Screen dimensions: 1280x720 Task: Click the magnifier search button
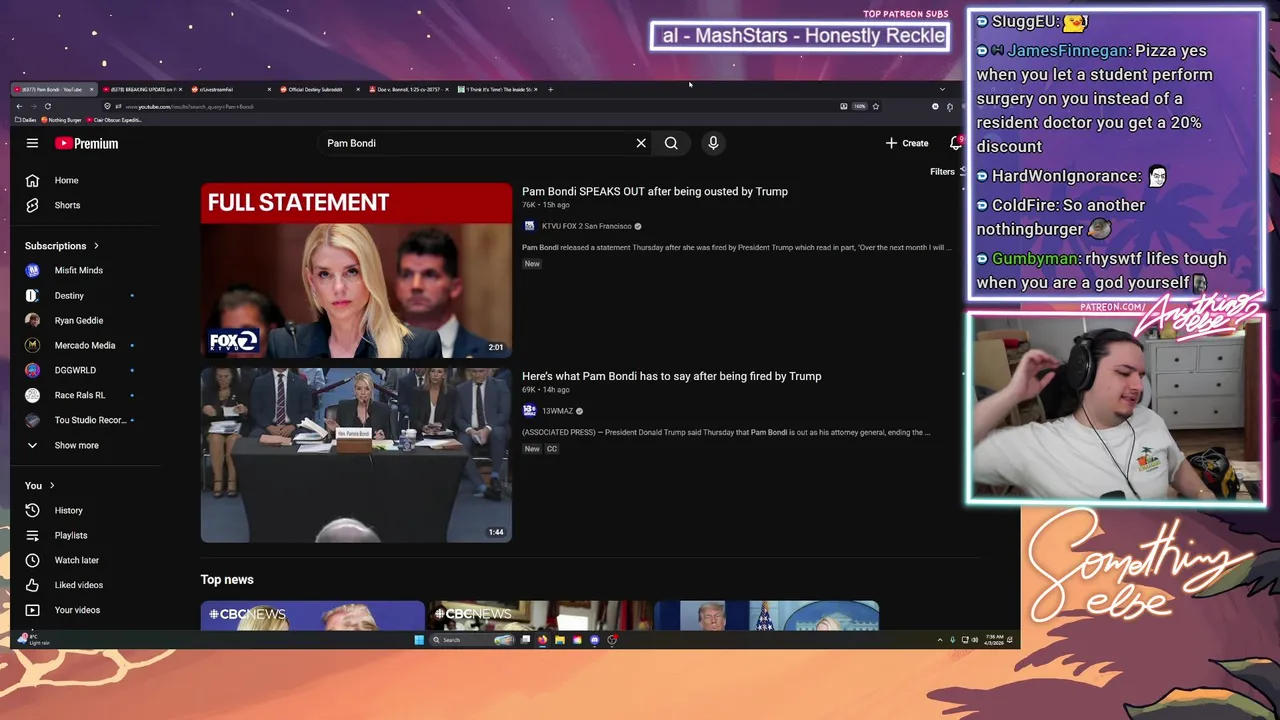pyautogui.click(x=671, y=143)
